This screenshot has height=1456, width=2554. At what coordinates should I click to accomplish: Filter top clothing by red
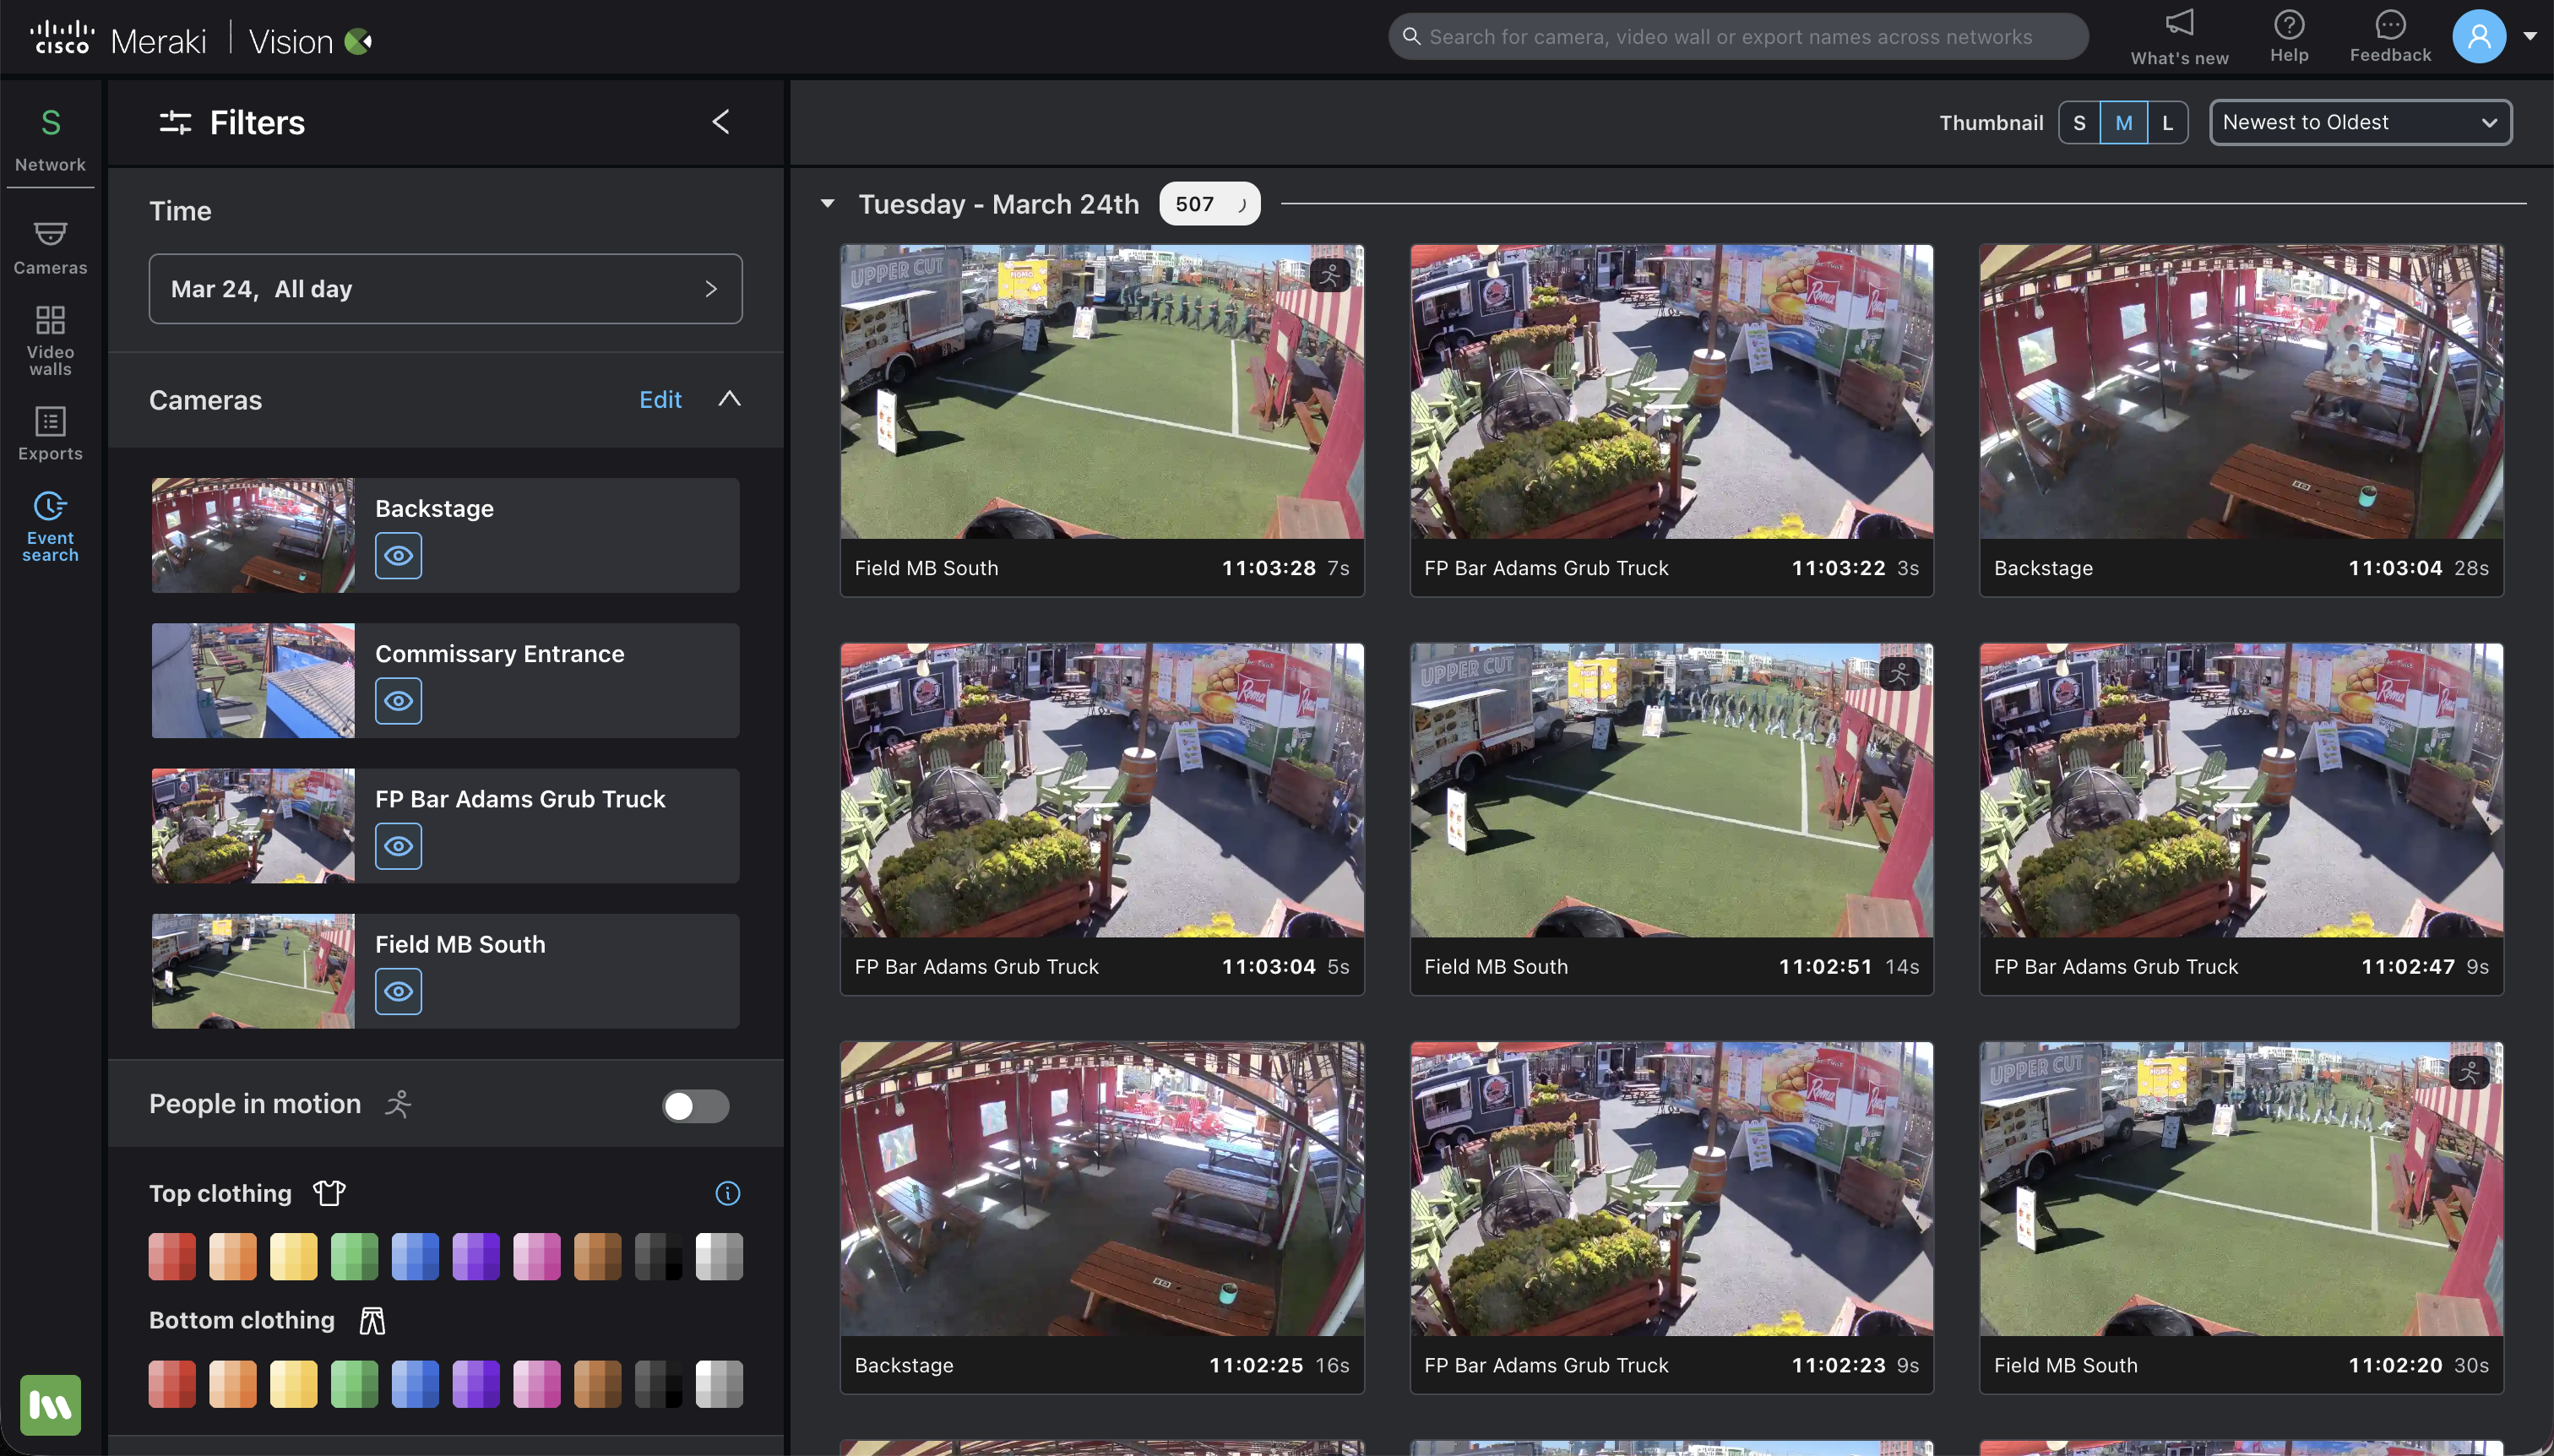[x=172, y=1257]
